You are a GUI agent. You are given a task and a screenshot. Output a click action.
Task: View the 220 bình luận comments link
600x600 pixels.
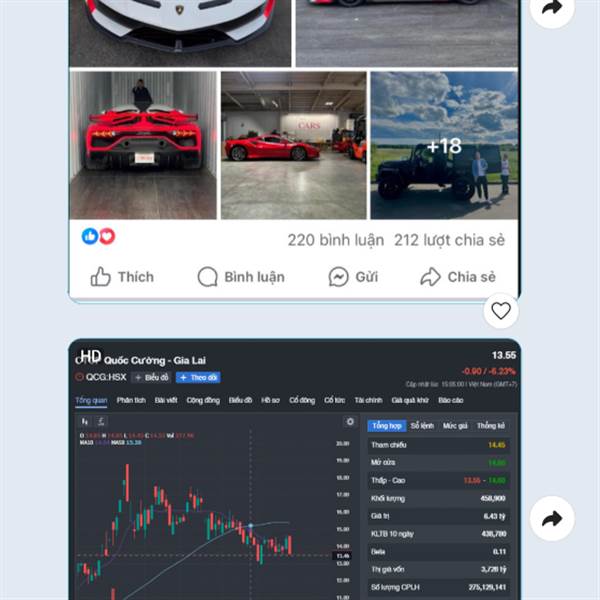coord(336,240)
